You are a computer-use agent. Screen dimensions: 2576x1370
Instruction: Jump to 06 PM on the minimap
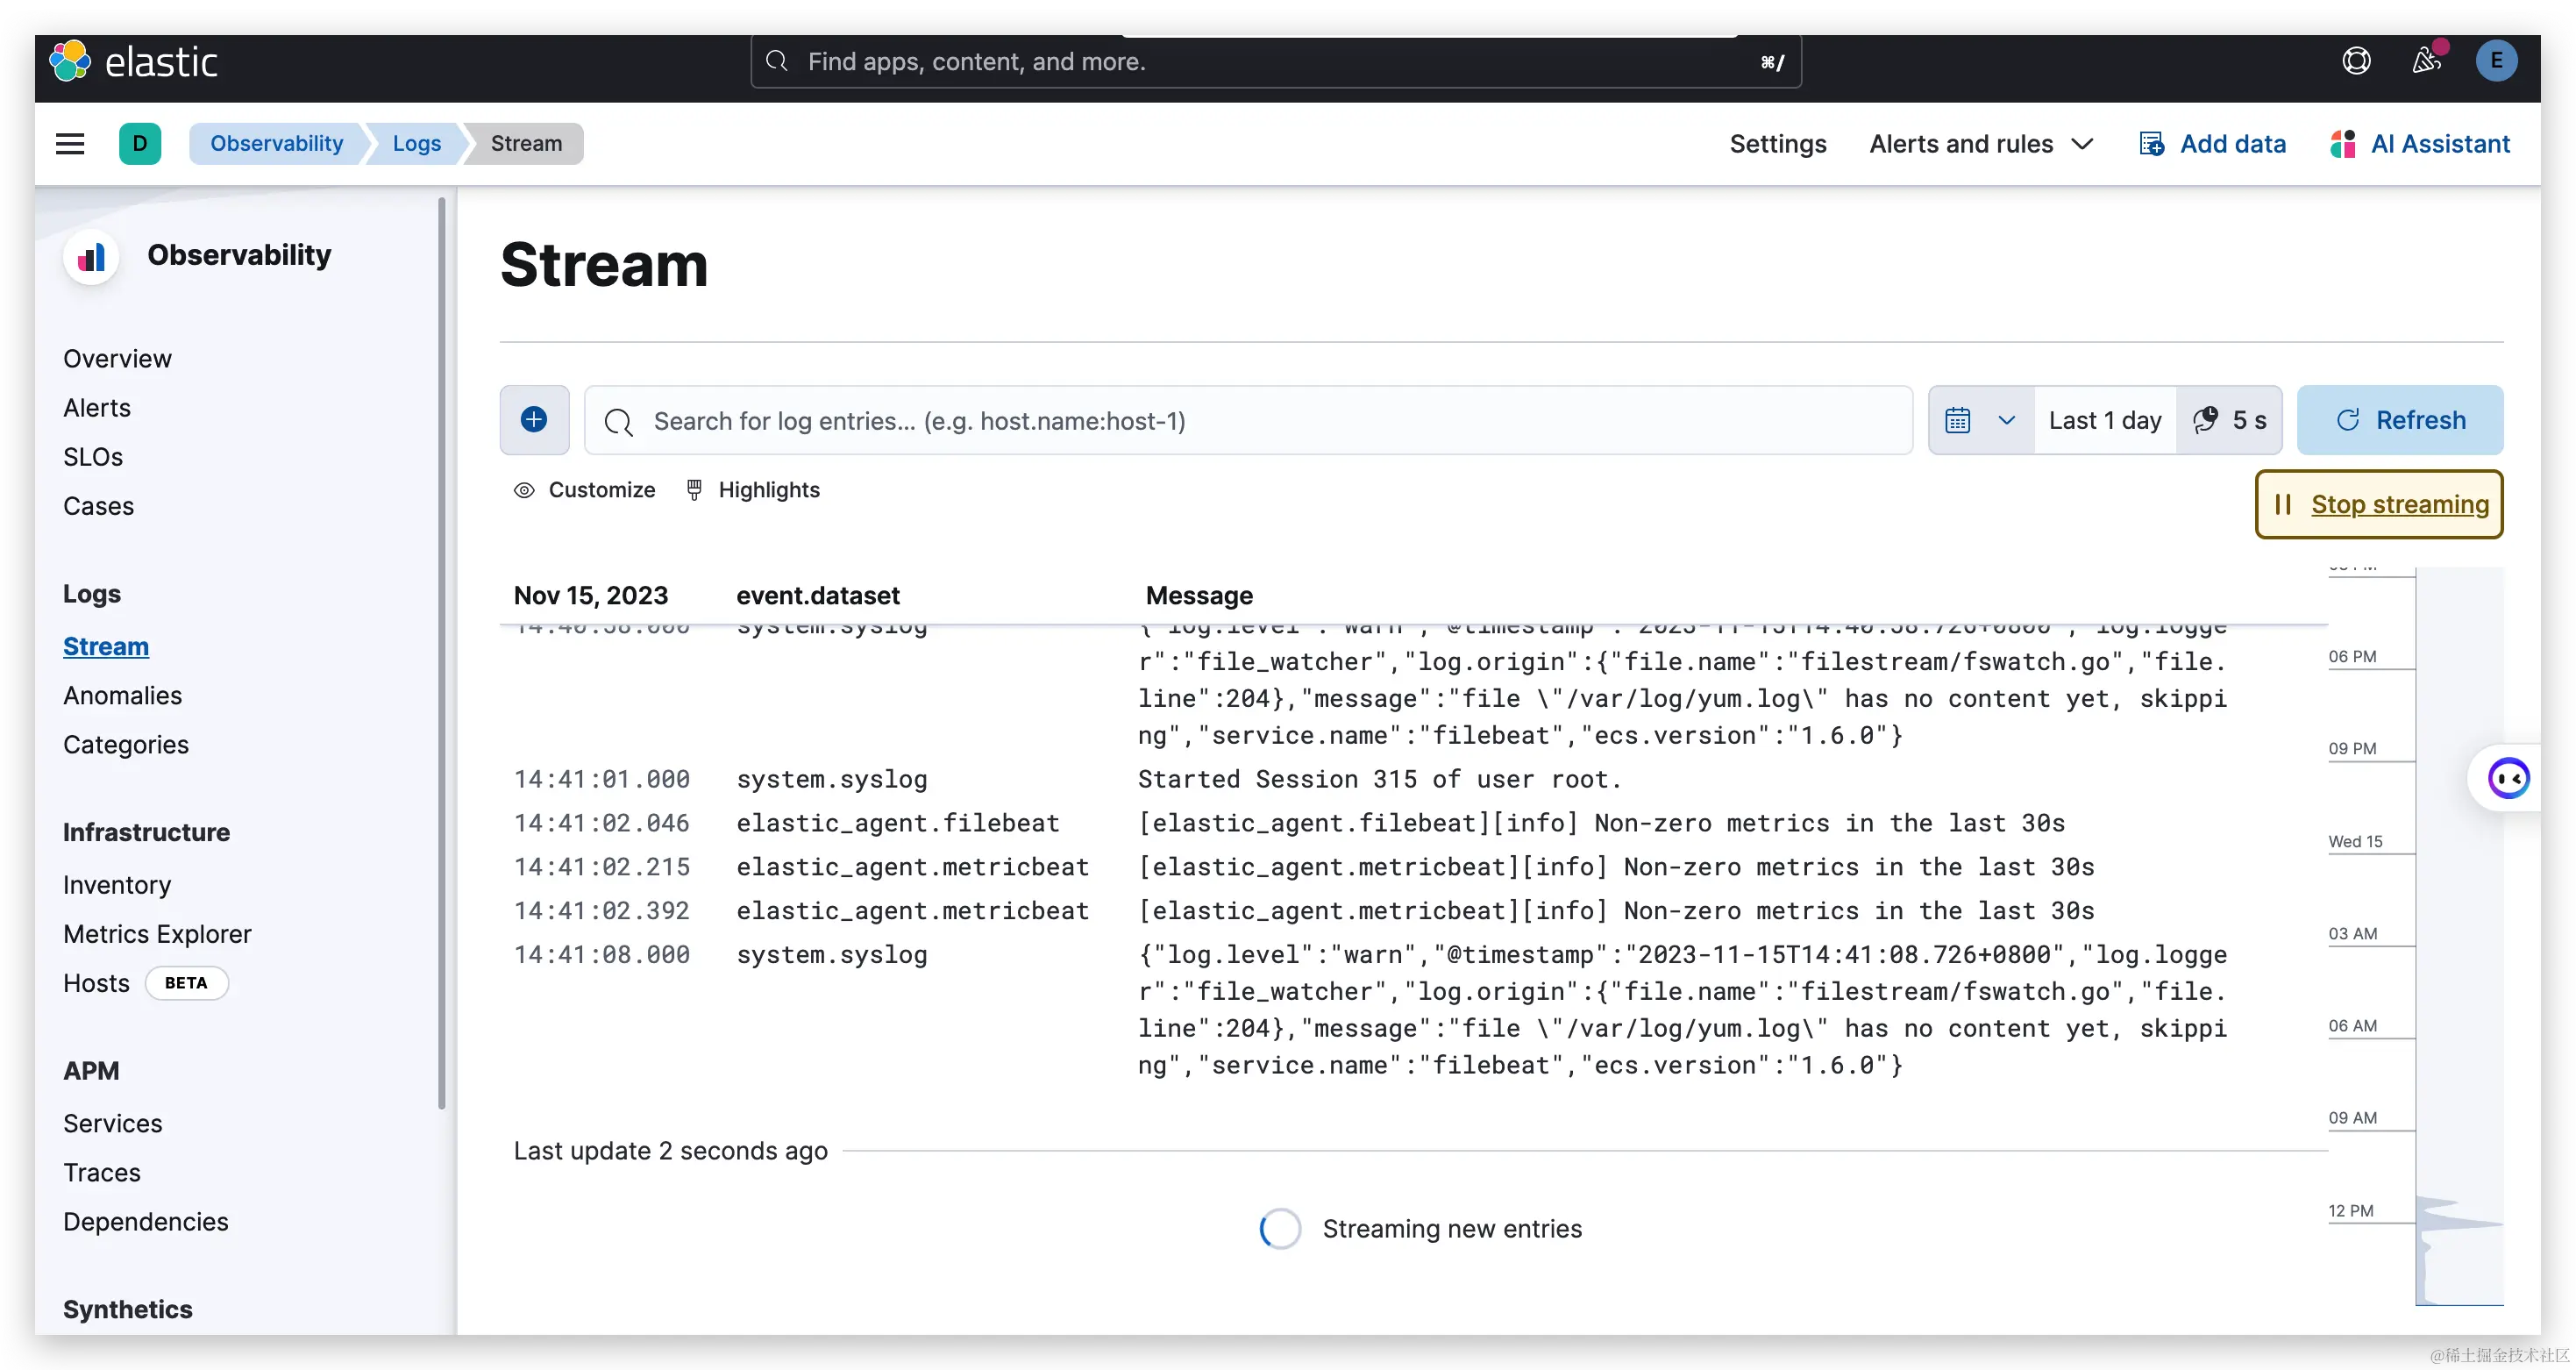(x=2352, y=656)
